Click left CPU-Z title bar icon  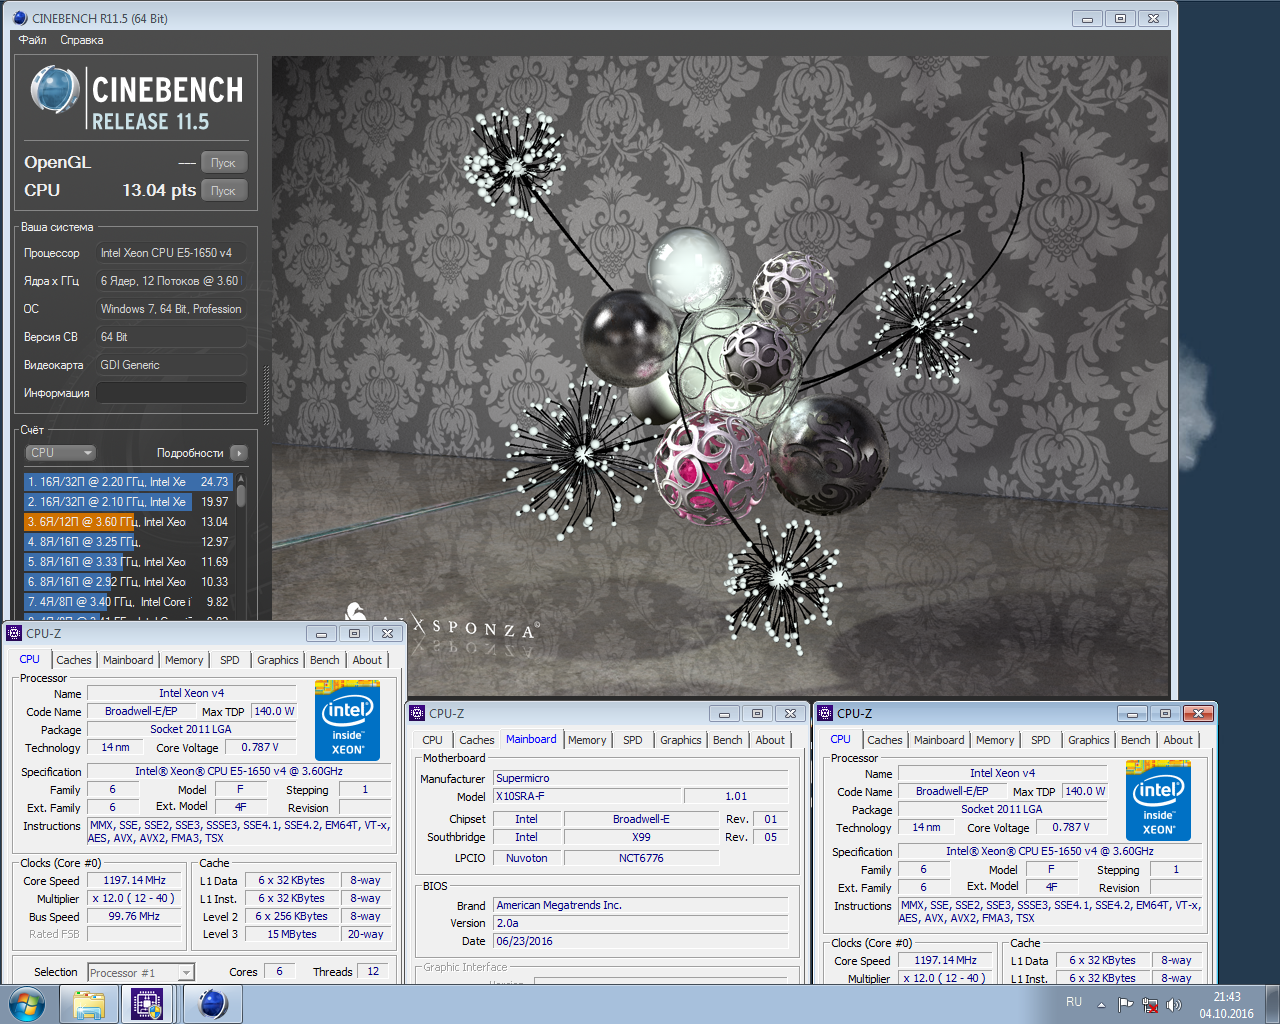click(x=14, y=633)
